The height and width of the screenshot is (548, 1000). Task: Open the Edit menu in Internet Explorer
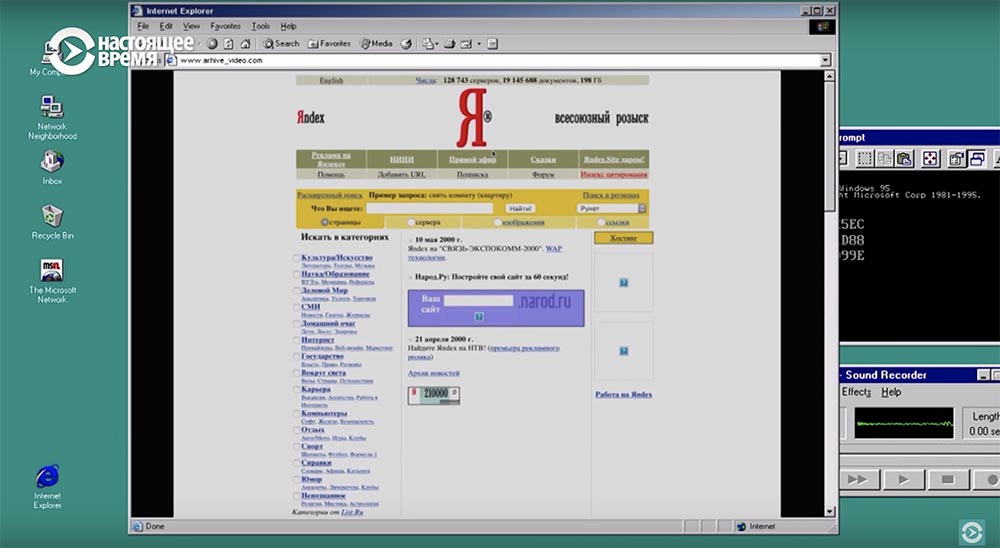point(166,26)
